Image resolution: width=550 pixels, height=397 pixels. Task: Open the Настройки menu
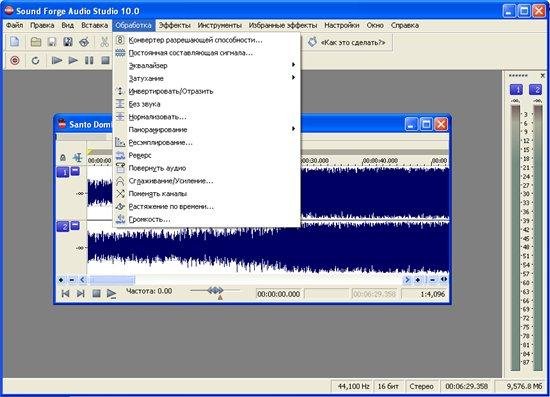(342, 25)
